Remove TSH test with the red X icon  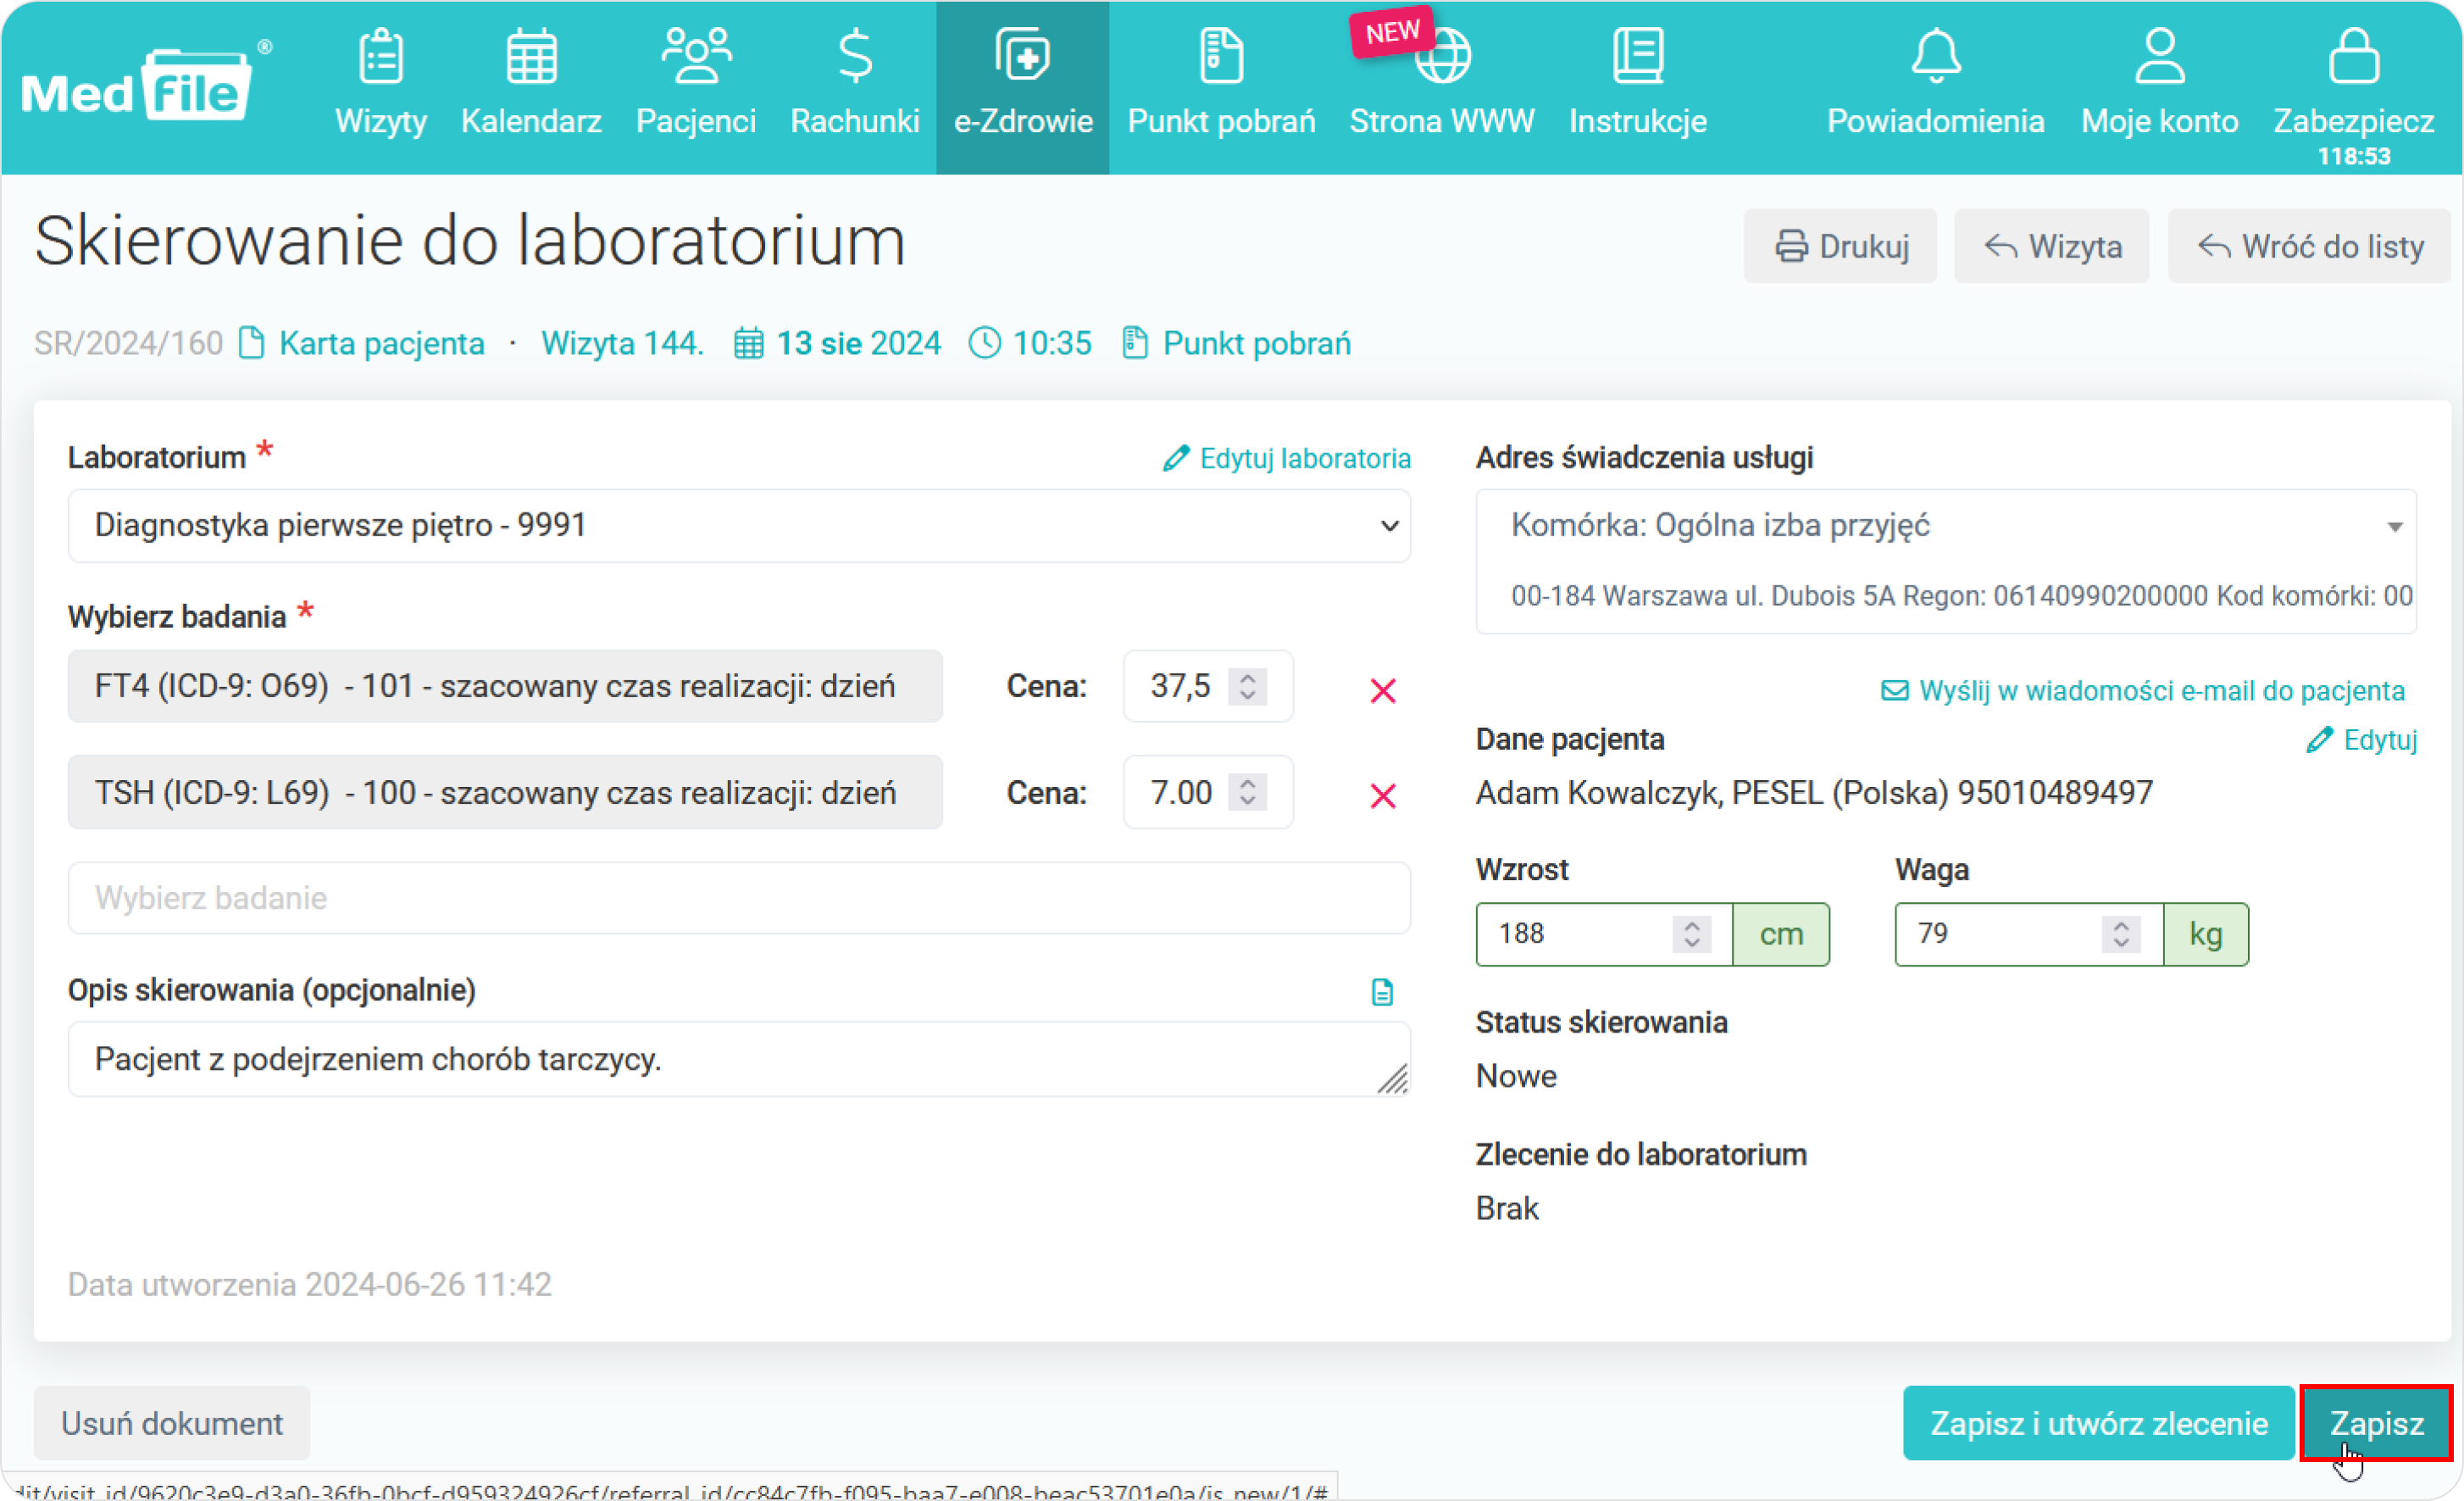tap(1385, 794)
